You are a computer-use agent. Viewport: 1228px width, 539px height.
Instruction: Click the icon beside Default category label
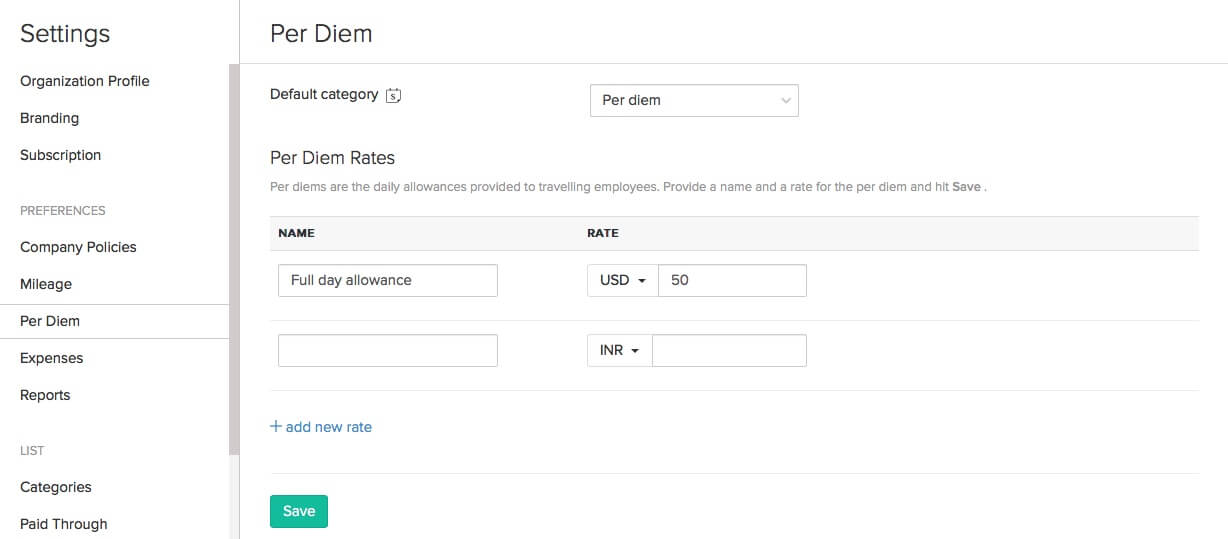pyautogui.click(x=393, y=95)
